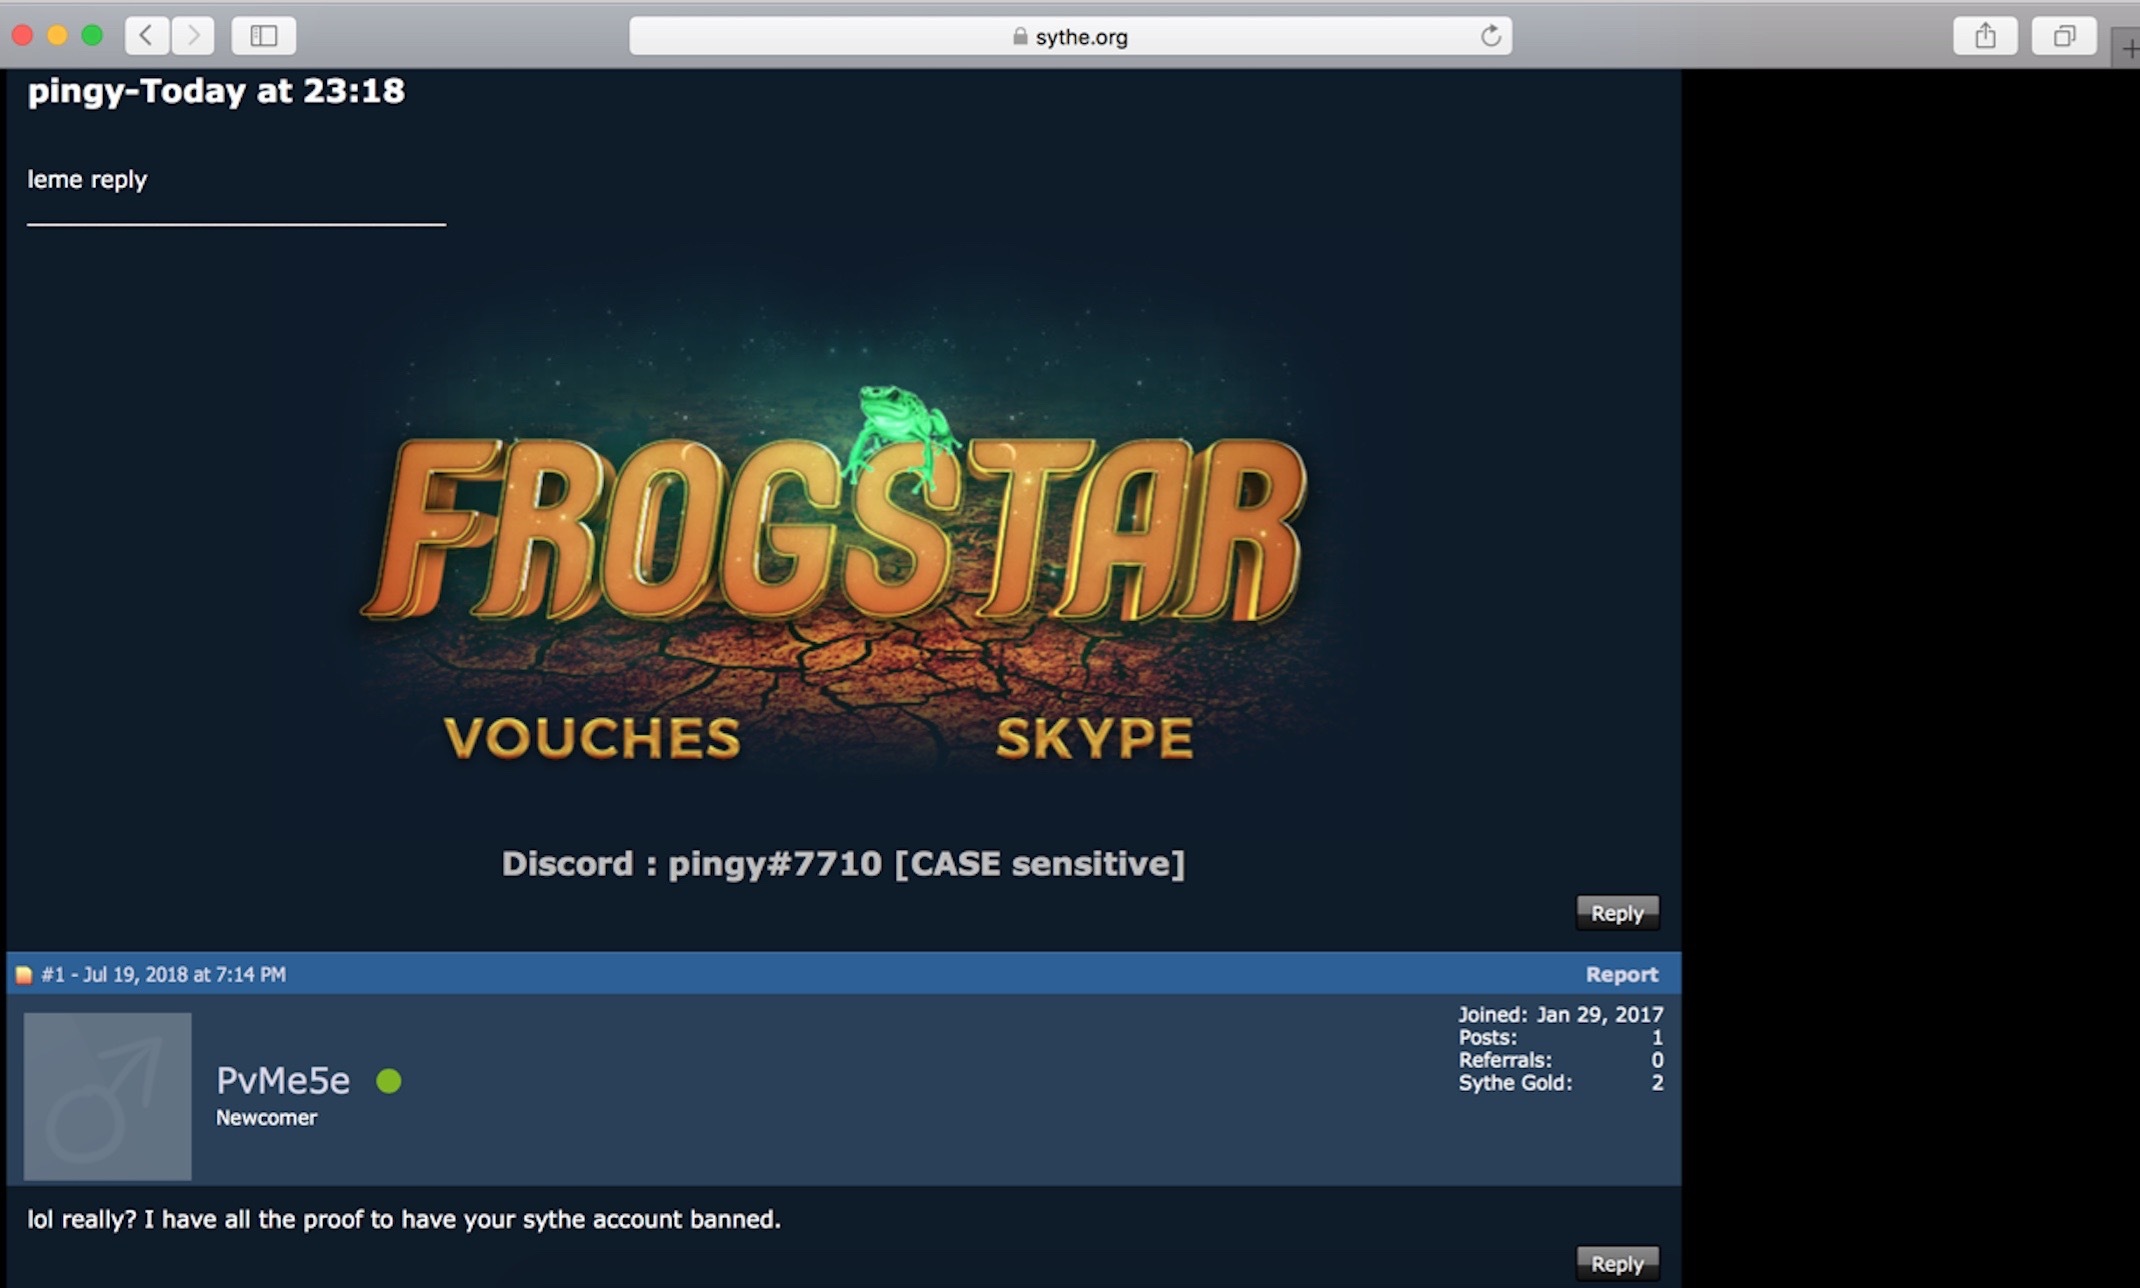This screenshot has height=1288, width=2140.
Task: Click the SKYPE link in signature
Action: click(1094, 738)
